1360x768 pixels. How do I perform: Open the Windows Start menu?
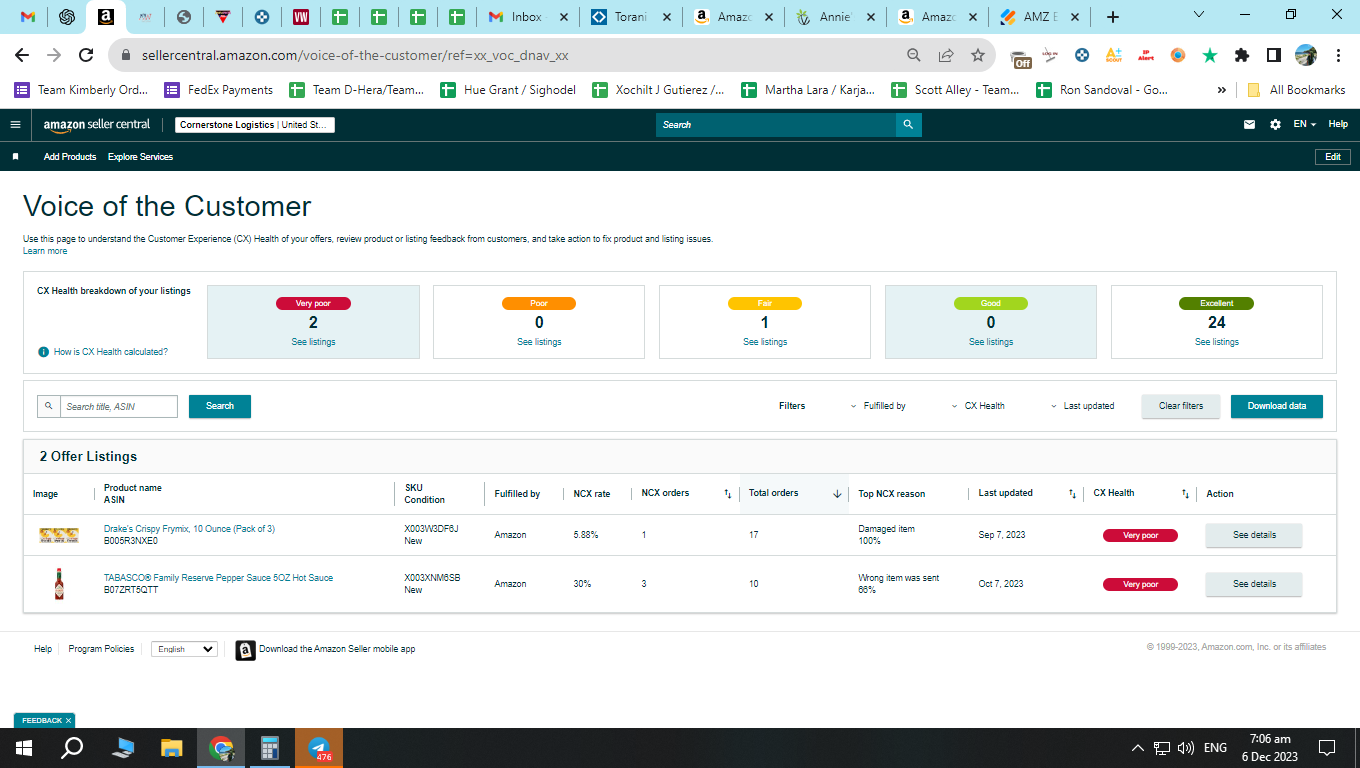click(24, 748)
